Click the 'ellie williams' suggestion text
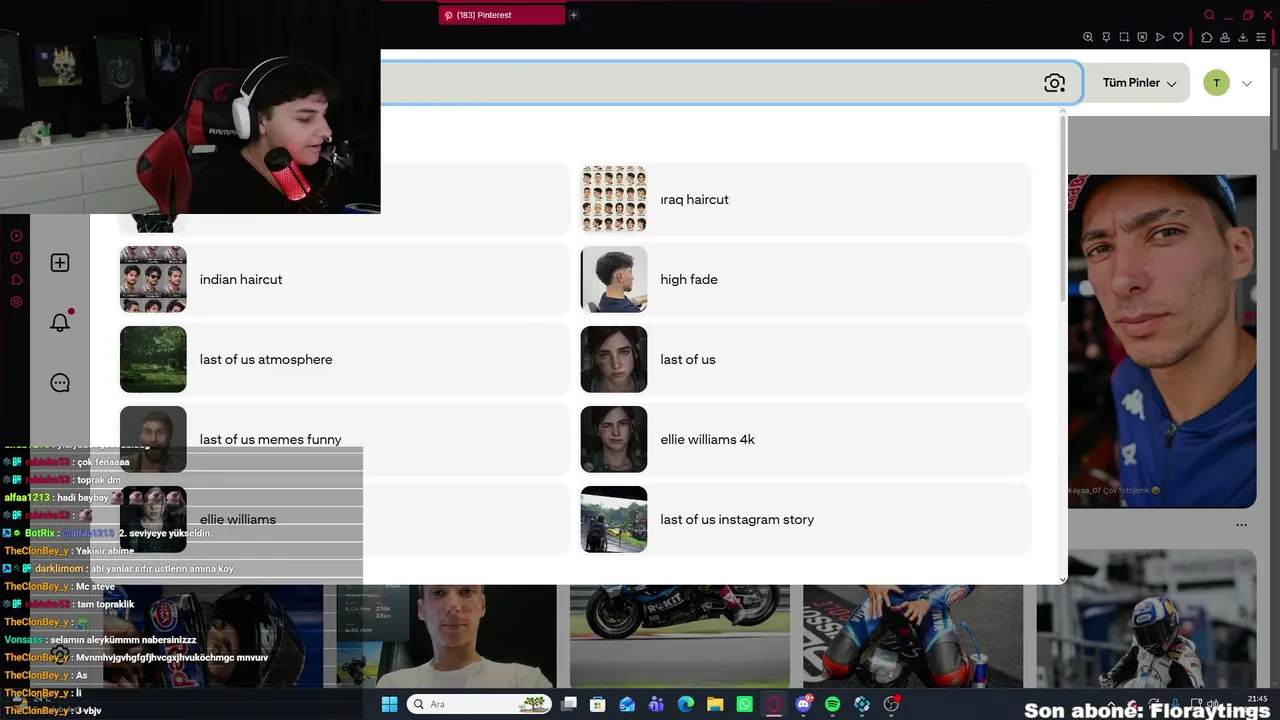Viewport: 1280px width, 720px height. point(238,519)
